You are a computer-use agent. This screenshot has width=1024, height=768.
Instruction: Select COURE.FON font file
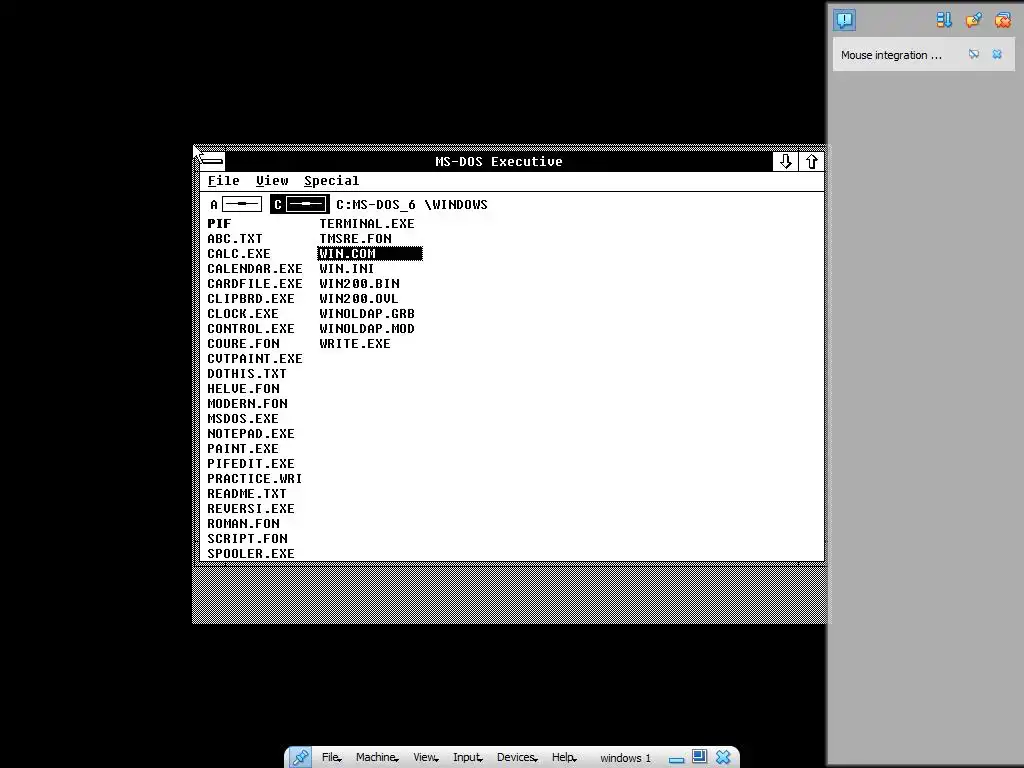[244, 344]
